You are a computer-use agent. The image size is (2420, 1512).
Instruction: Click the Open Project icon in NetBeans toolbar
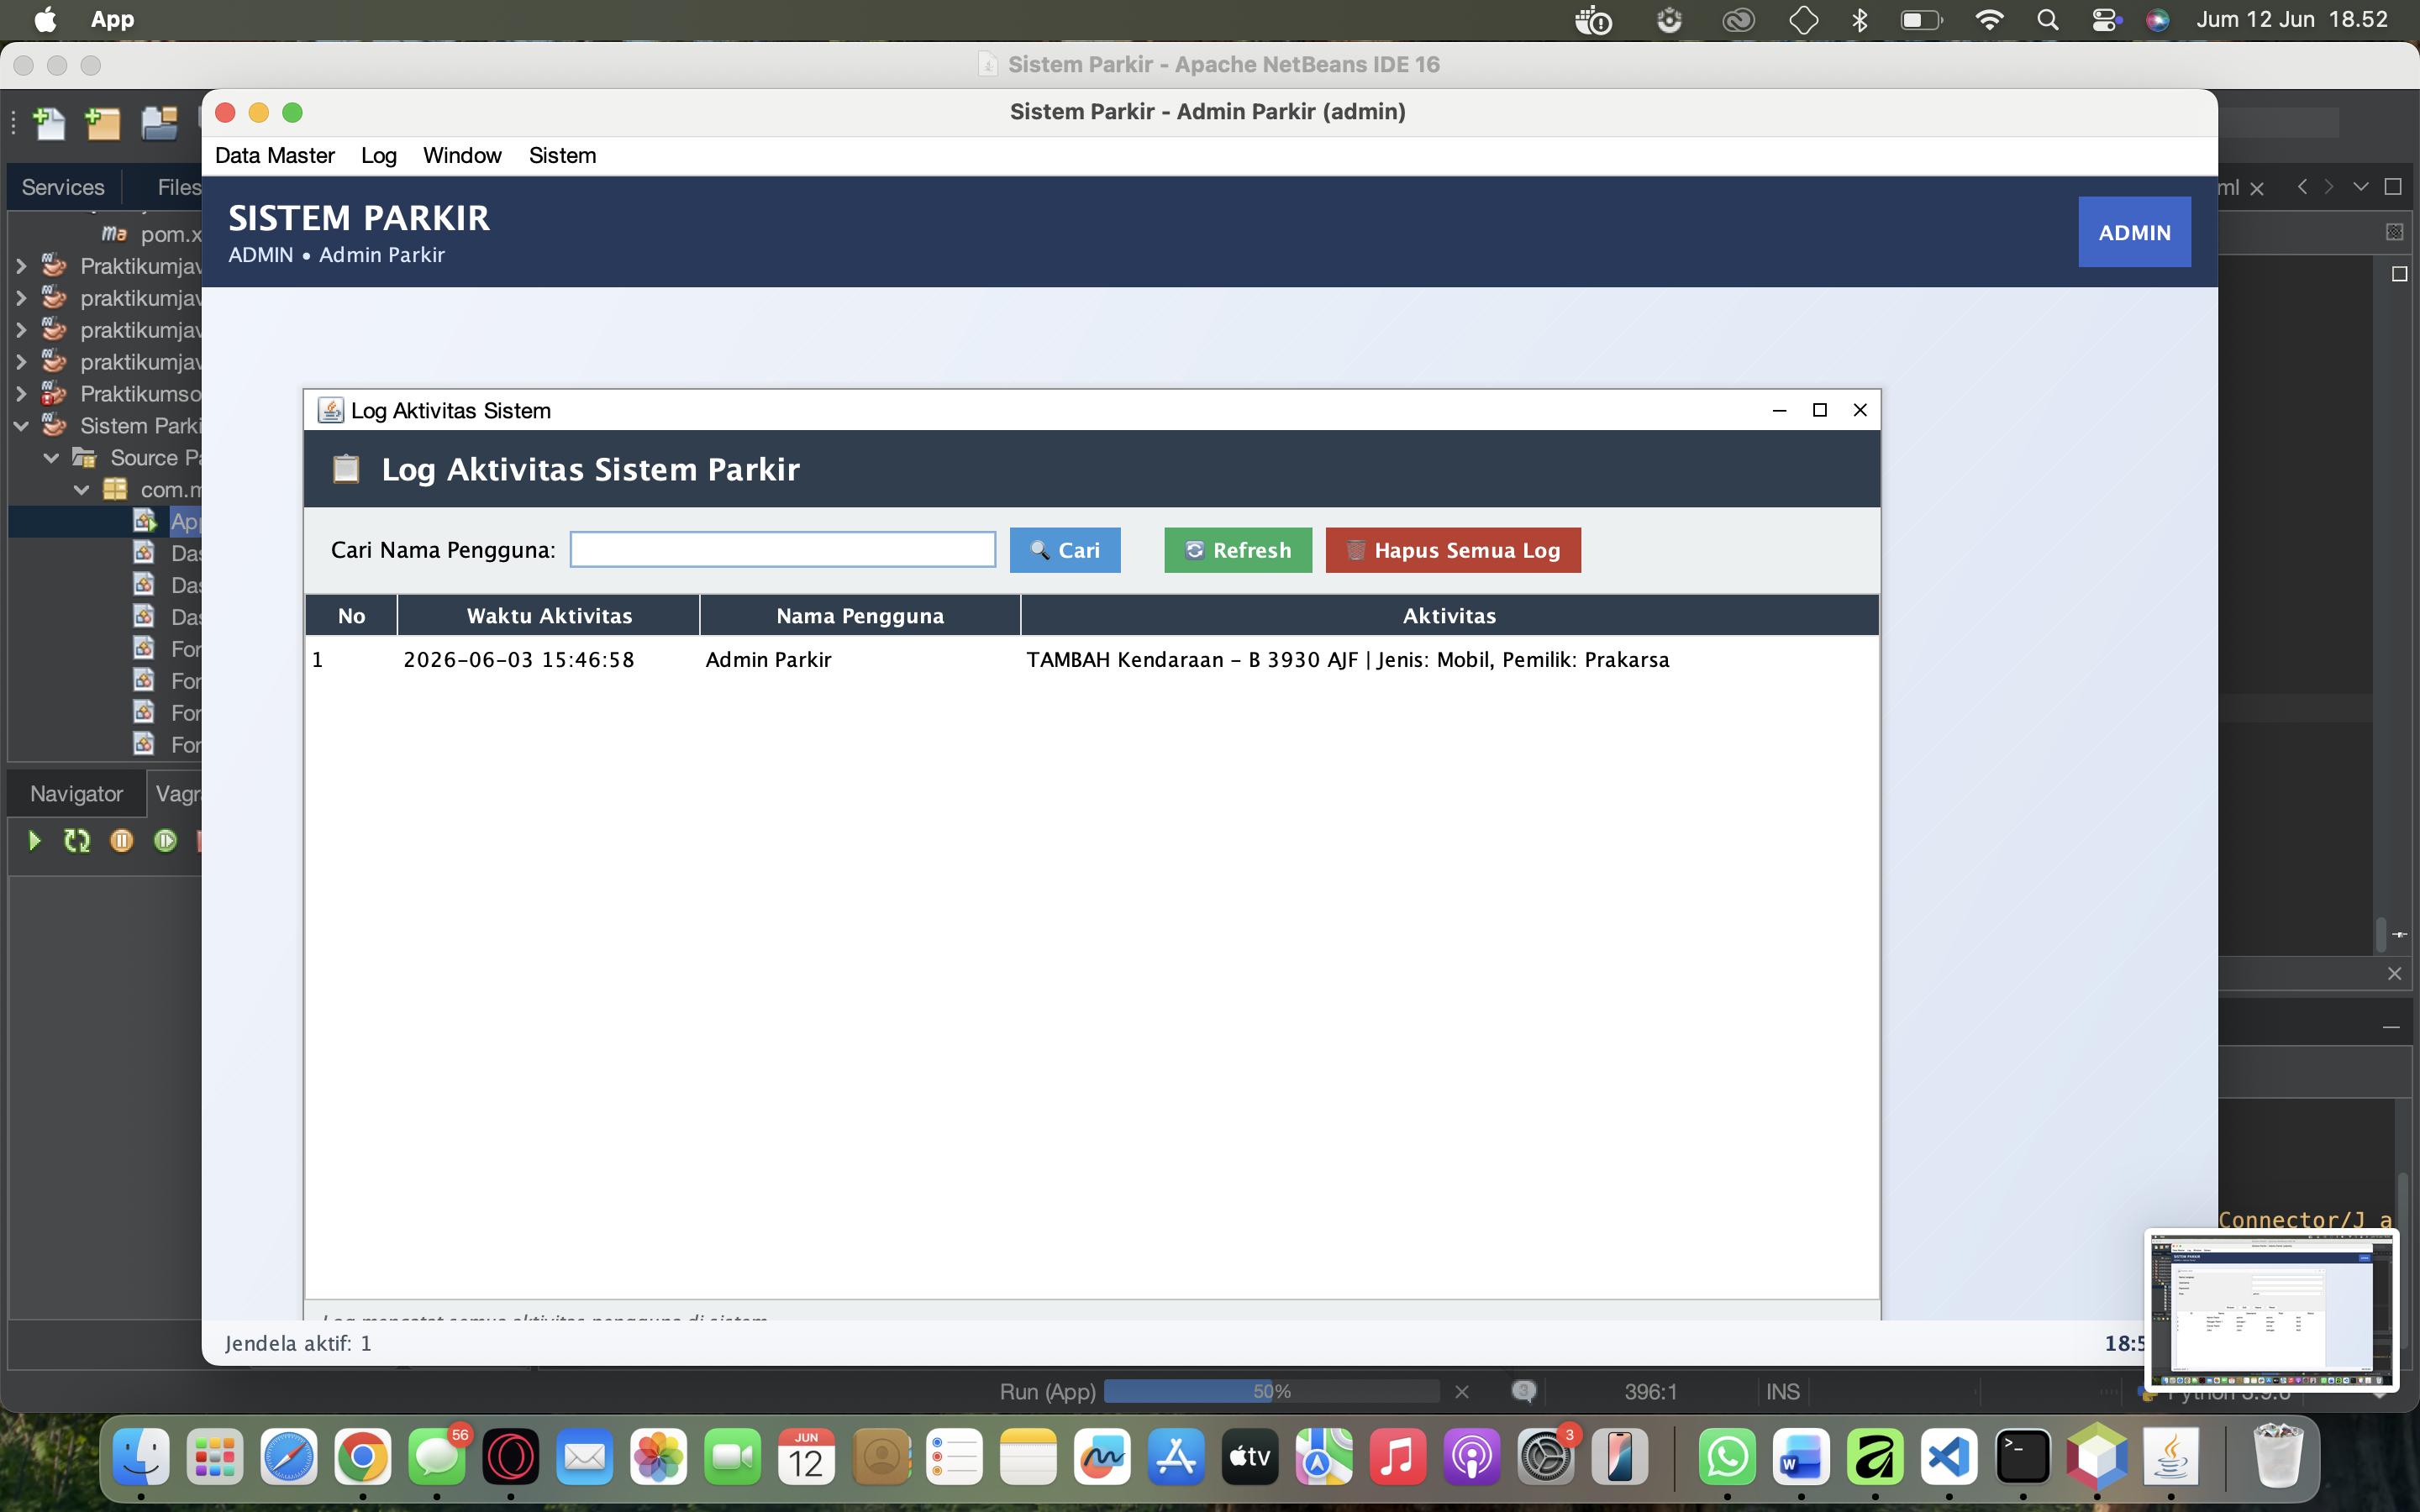[x=159, y=123]
